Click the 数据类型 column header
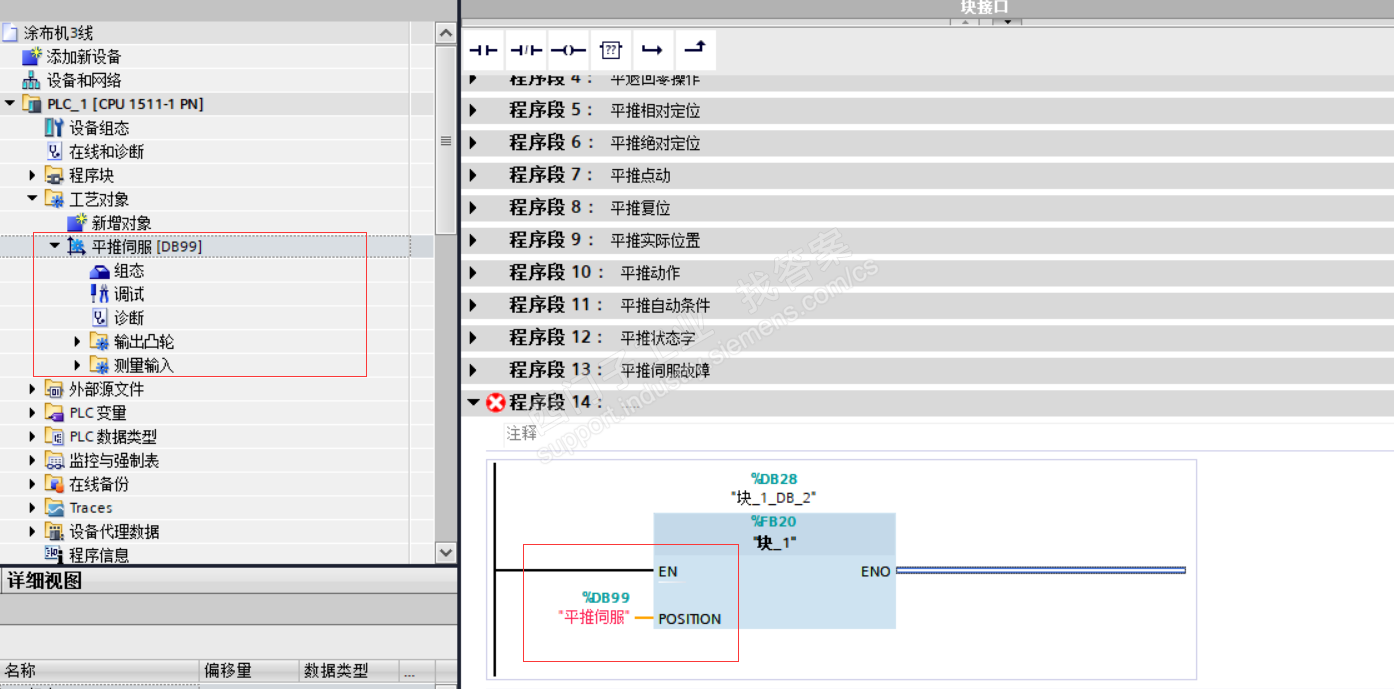Viewport: 1394px width, 689px height. 350,671
